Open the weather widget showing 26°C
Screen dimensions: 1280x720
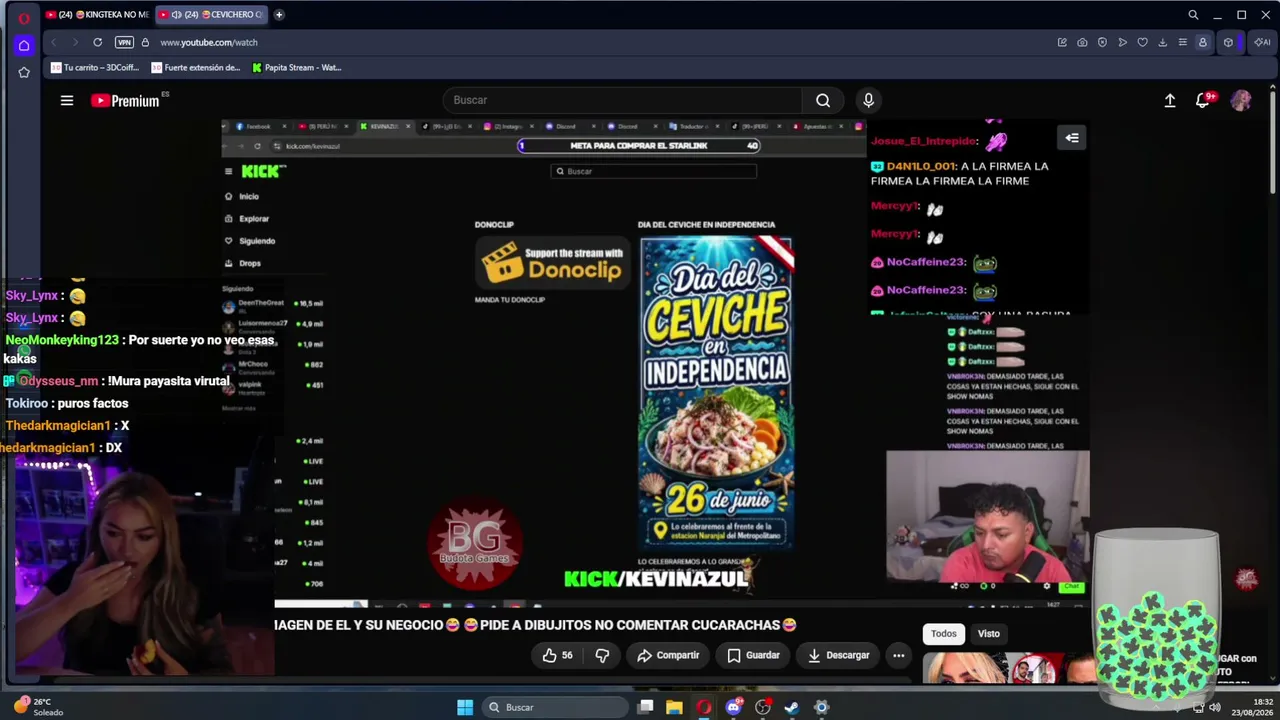(40, 707)
